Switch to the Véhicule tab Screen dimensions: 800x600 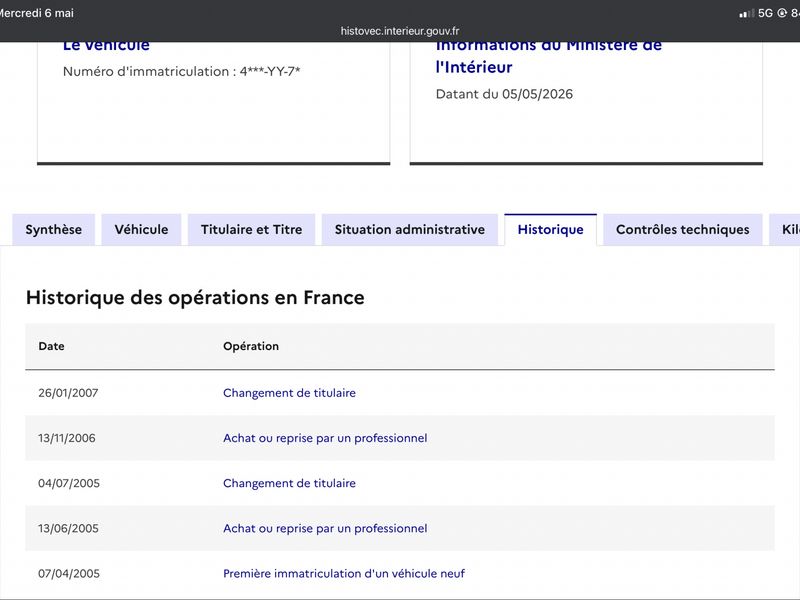(141, 230)
